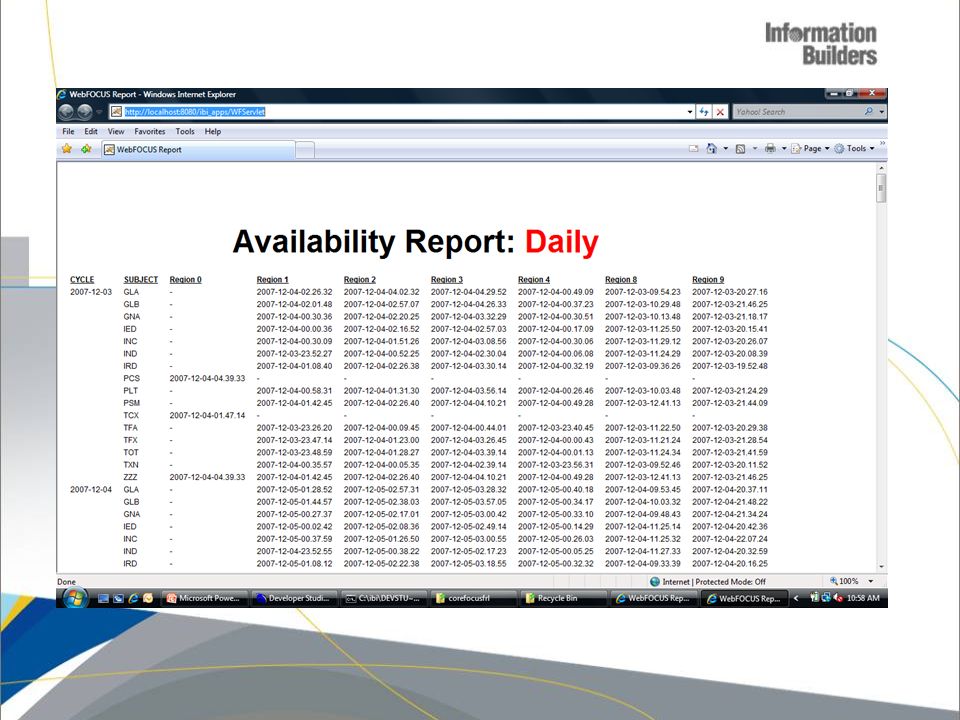Open the Help menu
The height and width of the screenshot is (720, 960).
212,131
